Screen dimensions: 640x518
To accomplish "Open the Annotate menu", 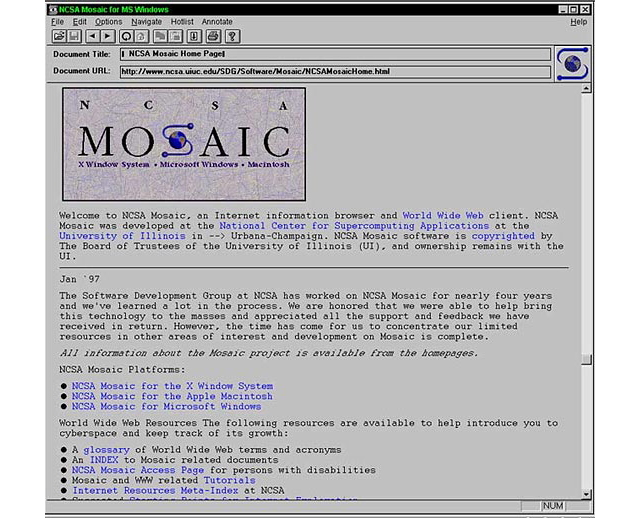I will (217, 22).
